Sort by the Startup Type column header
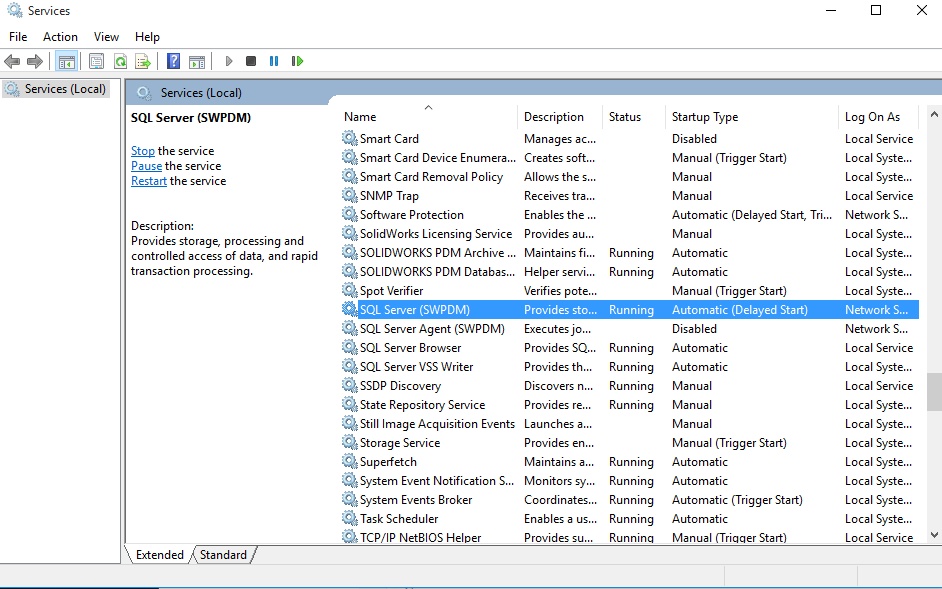The height and width of the screenshot is (589, 942). point(751,117)
